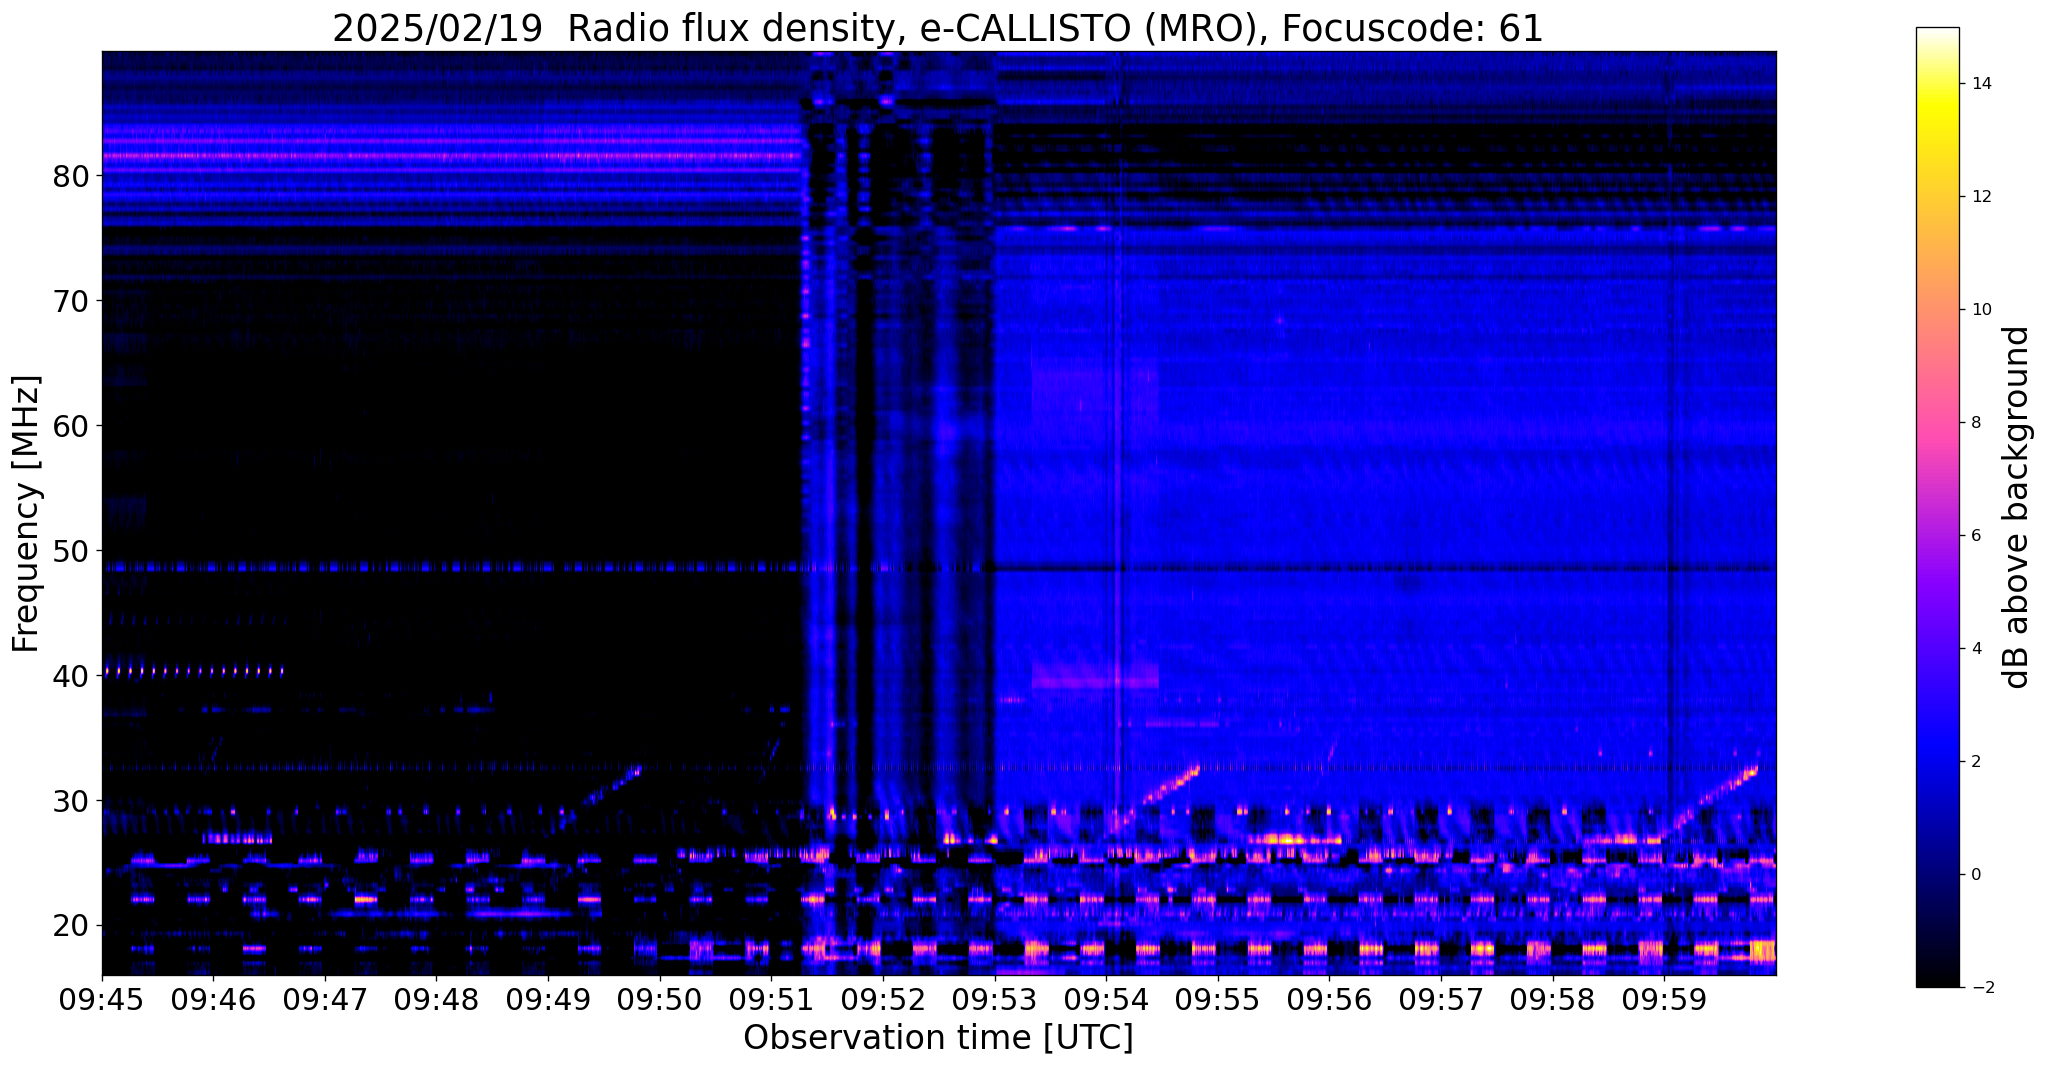
Task: Click the colorbar tick label −2
Action: pyautogui.click(x=1981, y=988)
